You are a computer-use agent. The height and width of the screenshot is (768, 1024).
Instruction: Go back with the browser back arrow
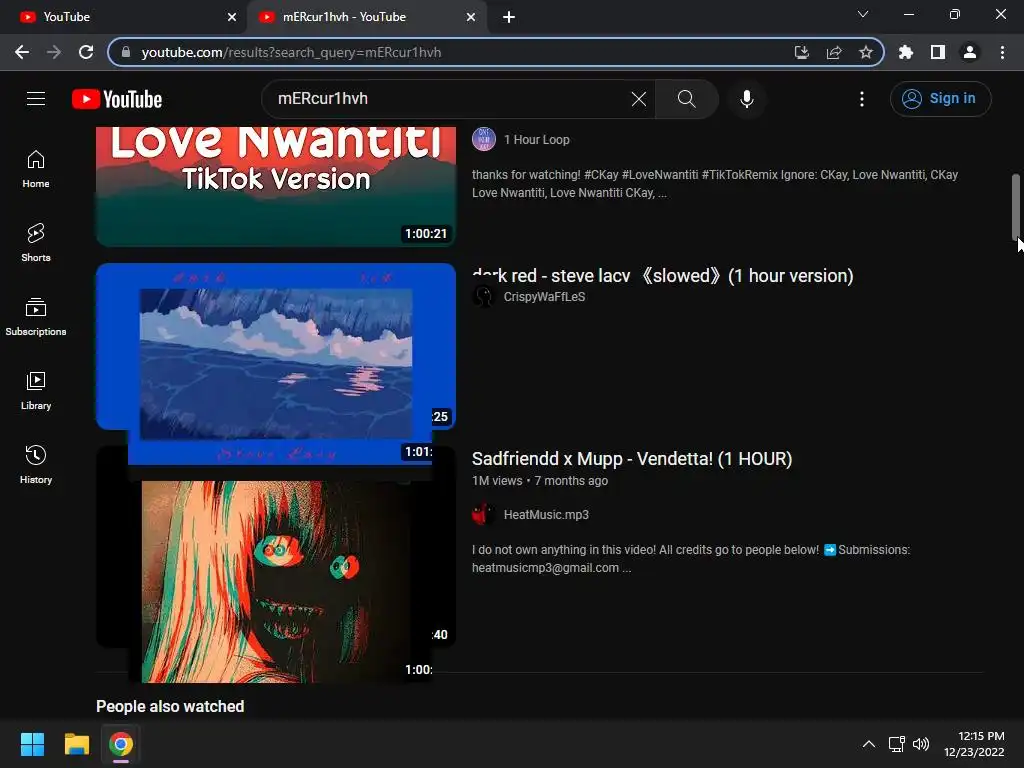22,52
